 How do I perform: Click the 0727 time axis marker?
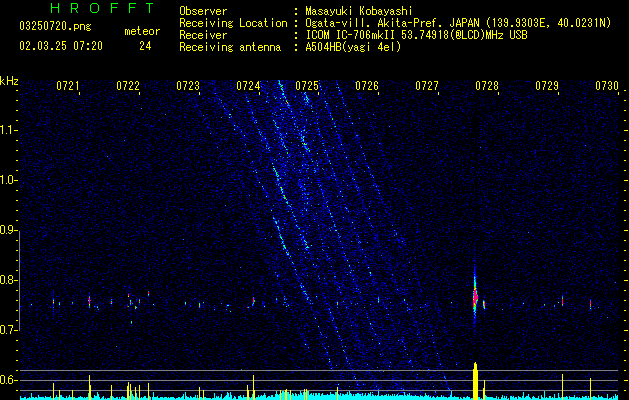[427, 85]
